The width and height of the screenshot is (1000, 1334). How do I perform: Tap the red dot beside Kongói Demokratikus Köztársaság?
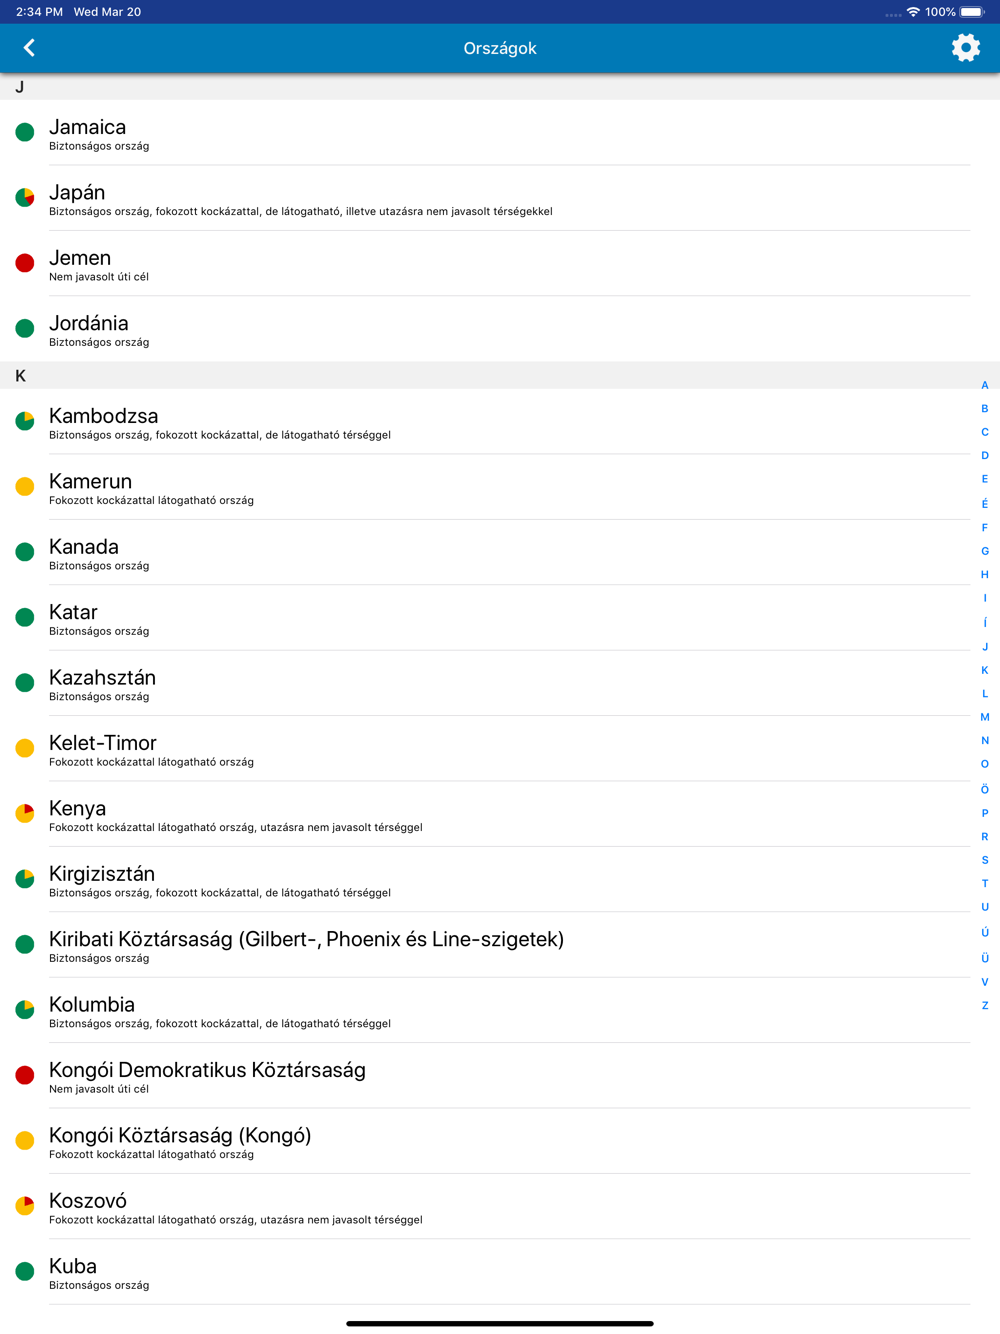pos(25,1075)
